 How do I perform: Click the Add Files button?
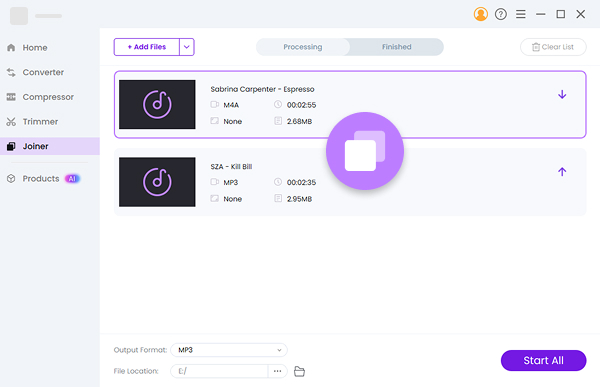click(x=147, y=47)
